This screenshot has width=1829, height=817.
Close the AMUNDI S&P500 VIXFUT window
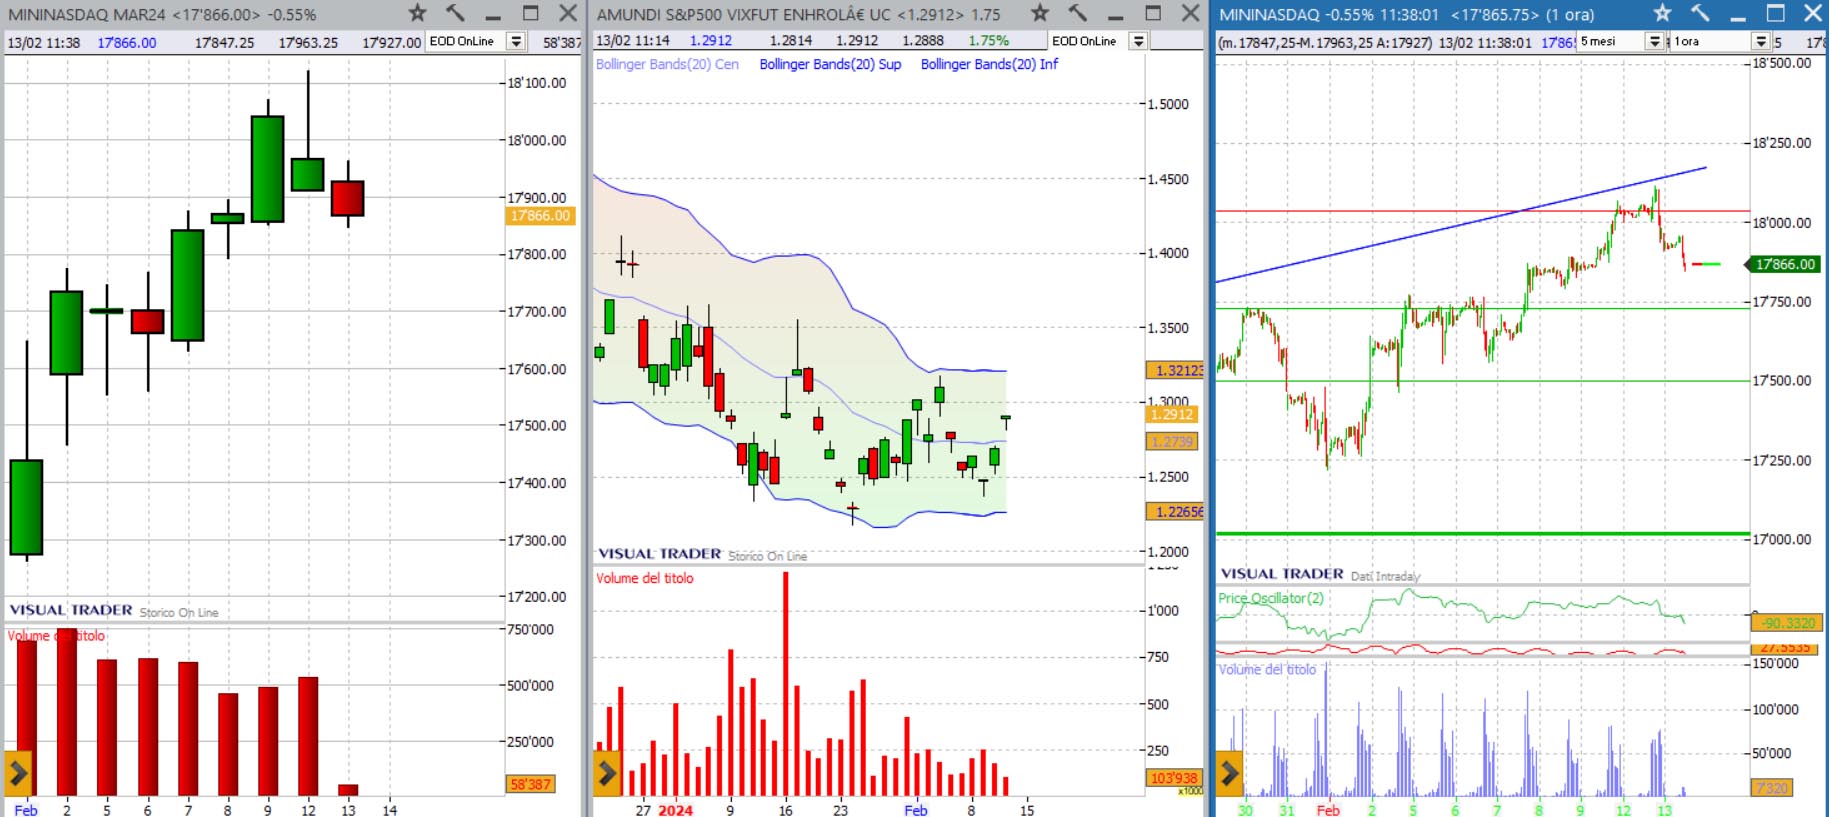(x=1190, y=13)
